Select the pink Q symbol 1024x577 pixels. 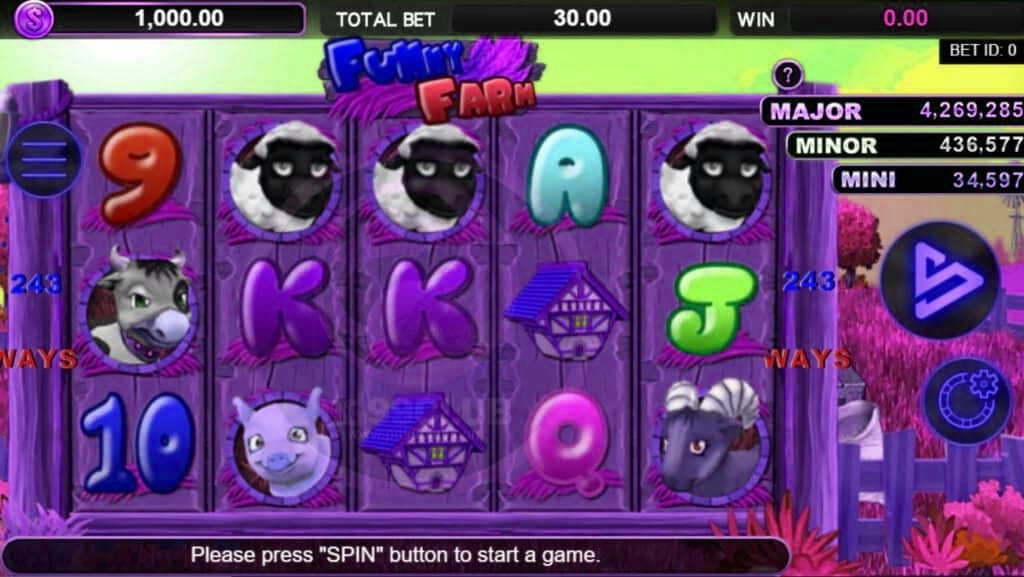[x=568, y=441]
